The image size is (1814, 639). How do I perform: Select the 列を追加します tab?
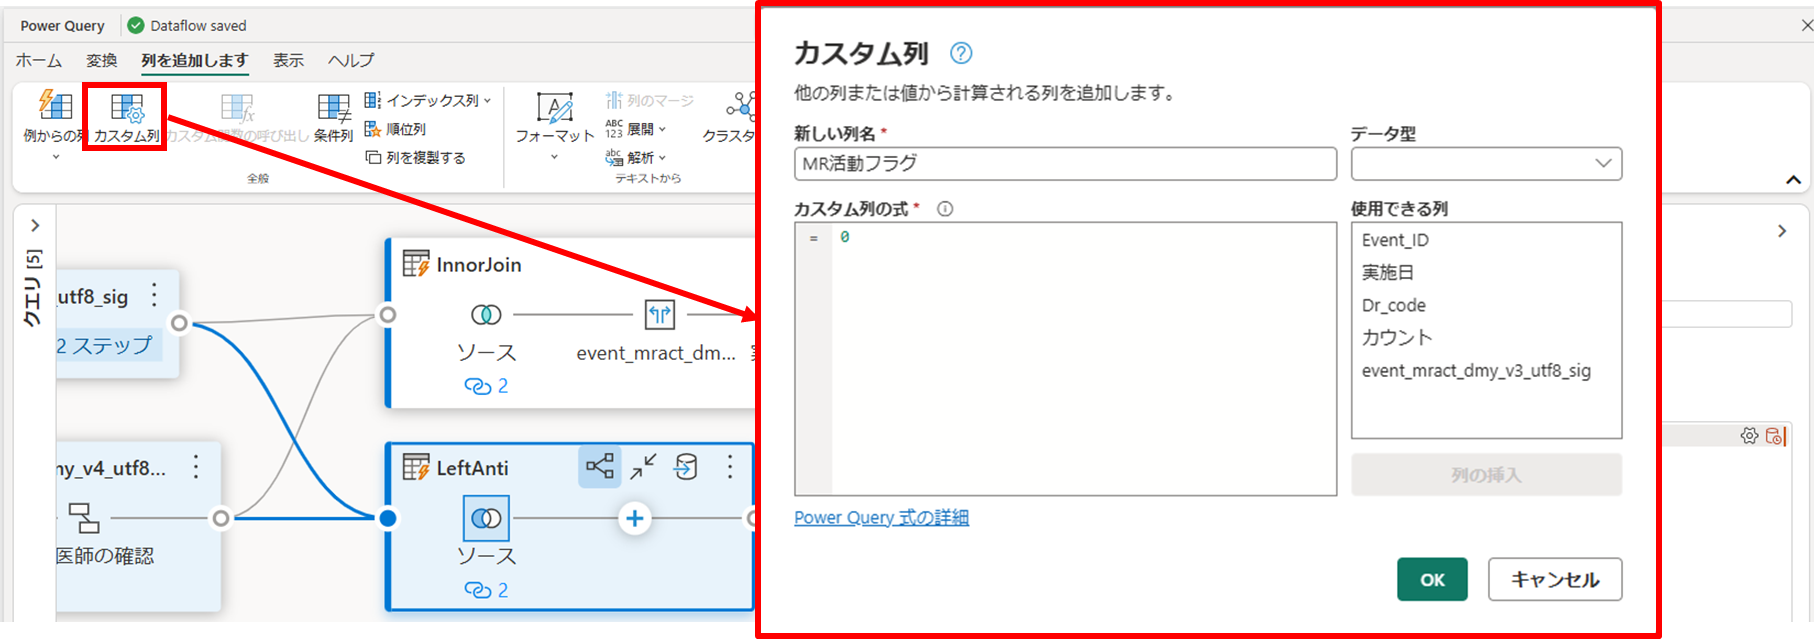point(195,61)
